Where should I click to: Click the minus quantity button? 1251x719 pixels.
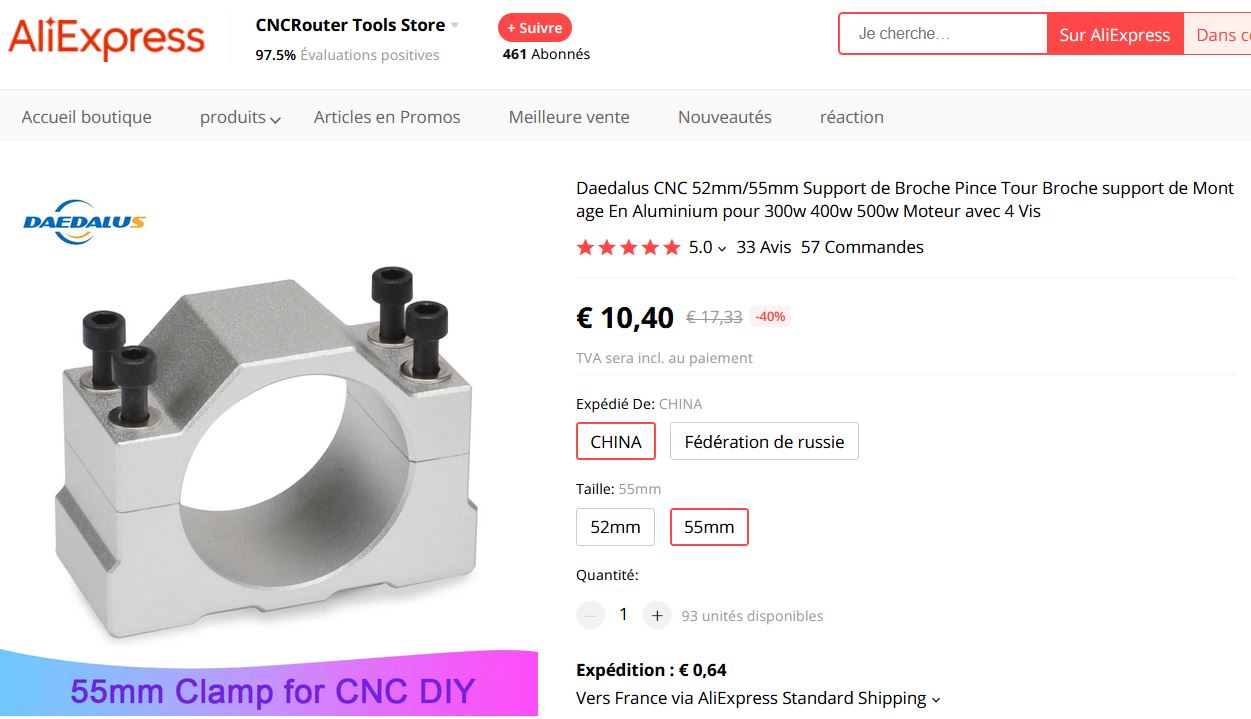point(591,615)
